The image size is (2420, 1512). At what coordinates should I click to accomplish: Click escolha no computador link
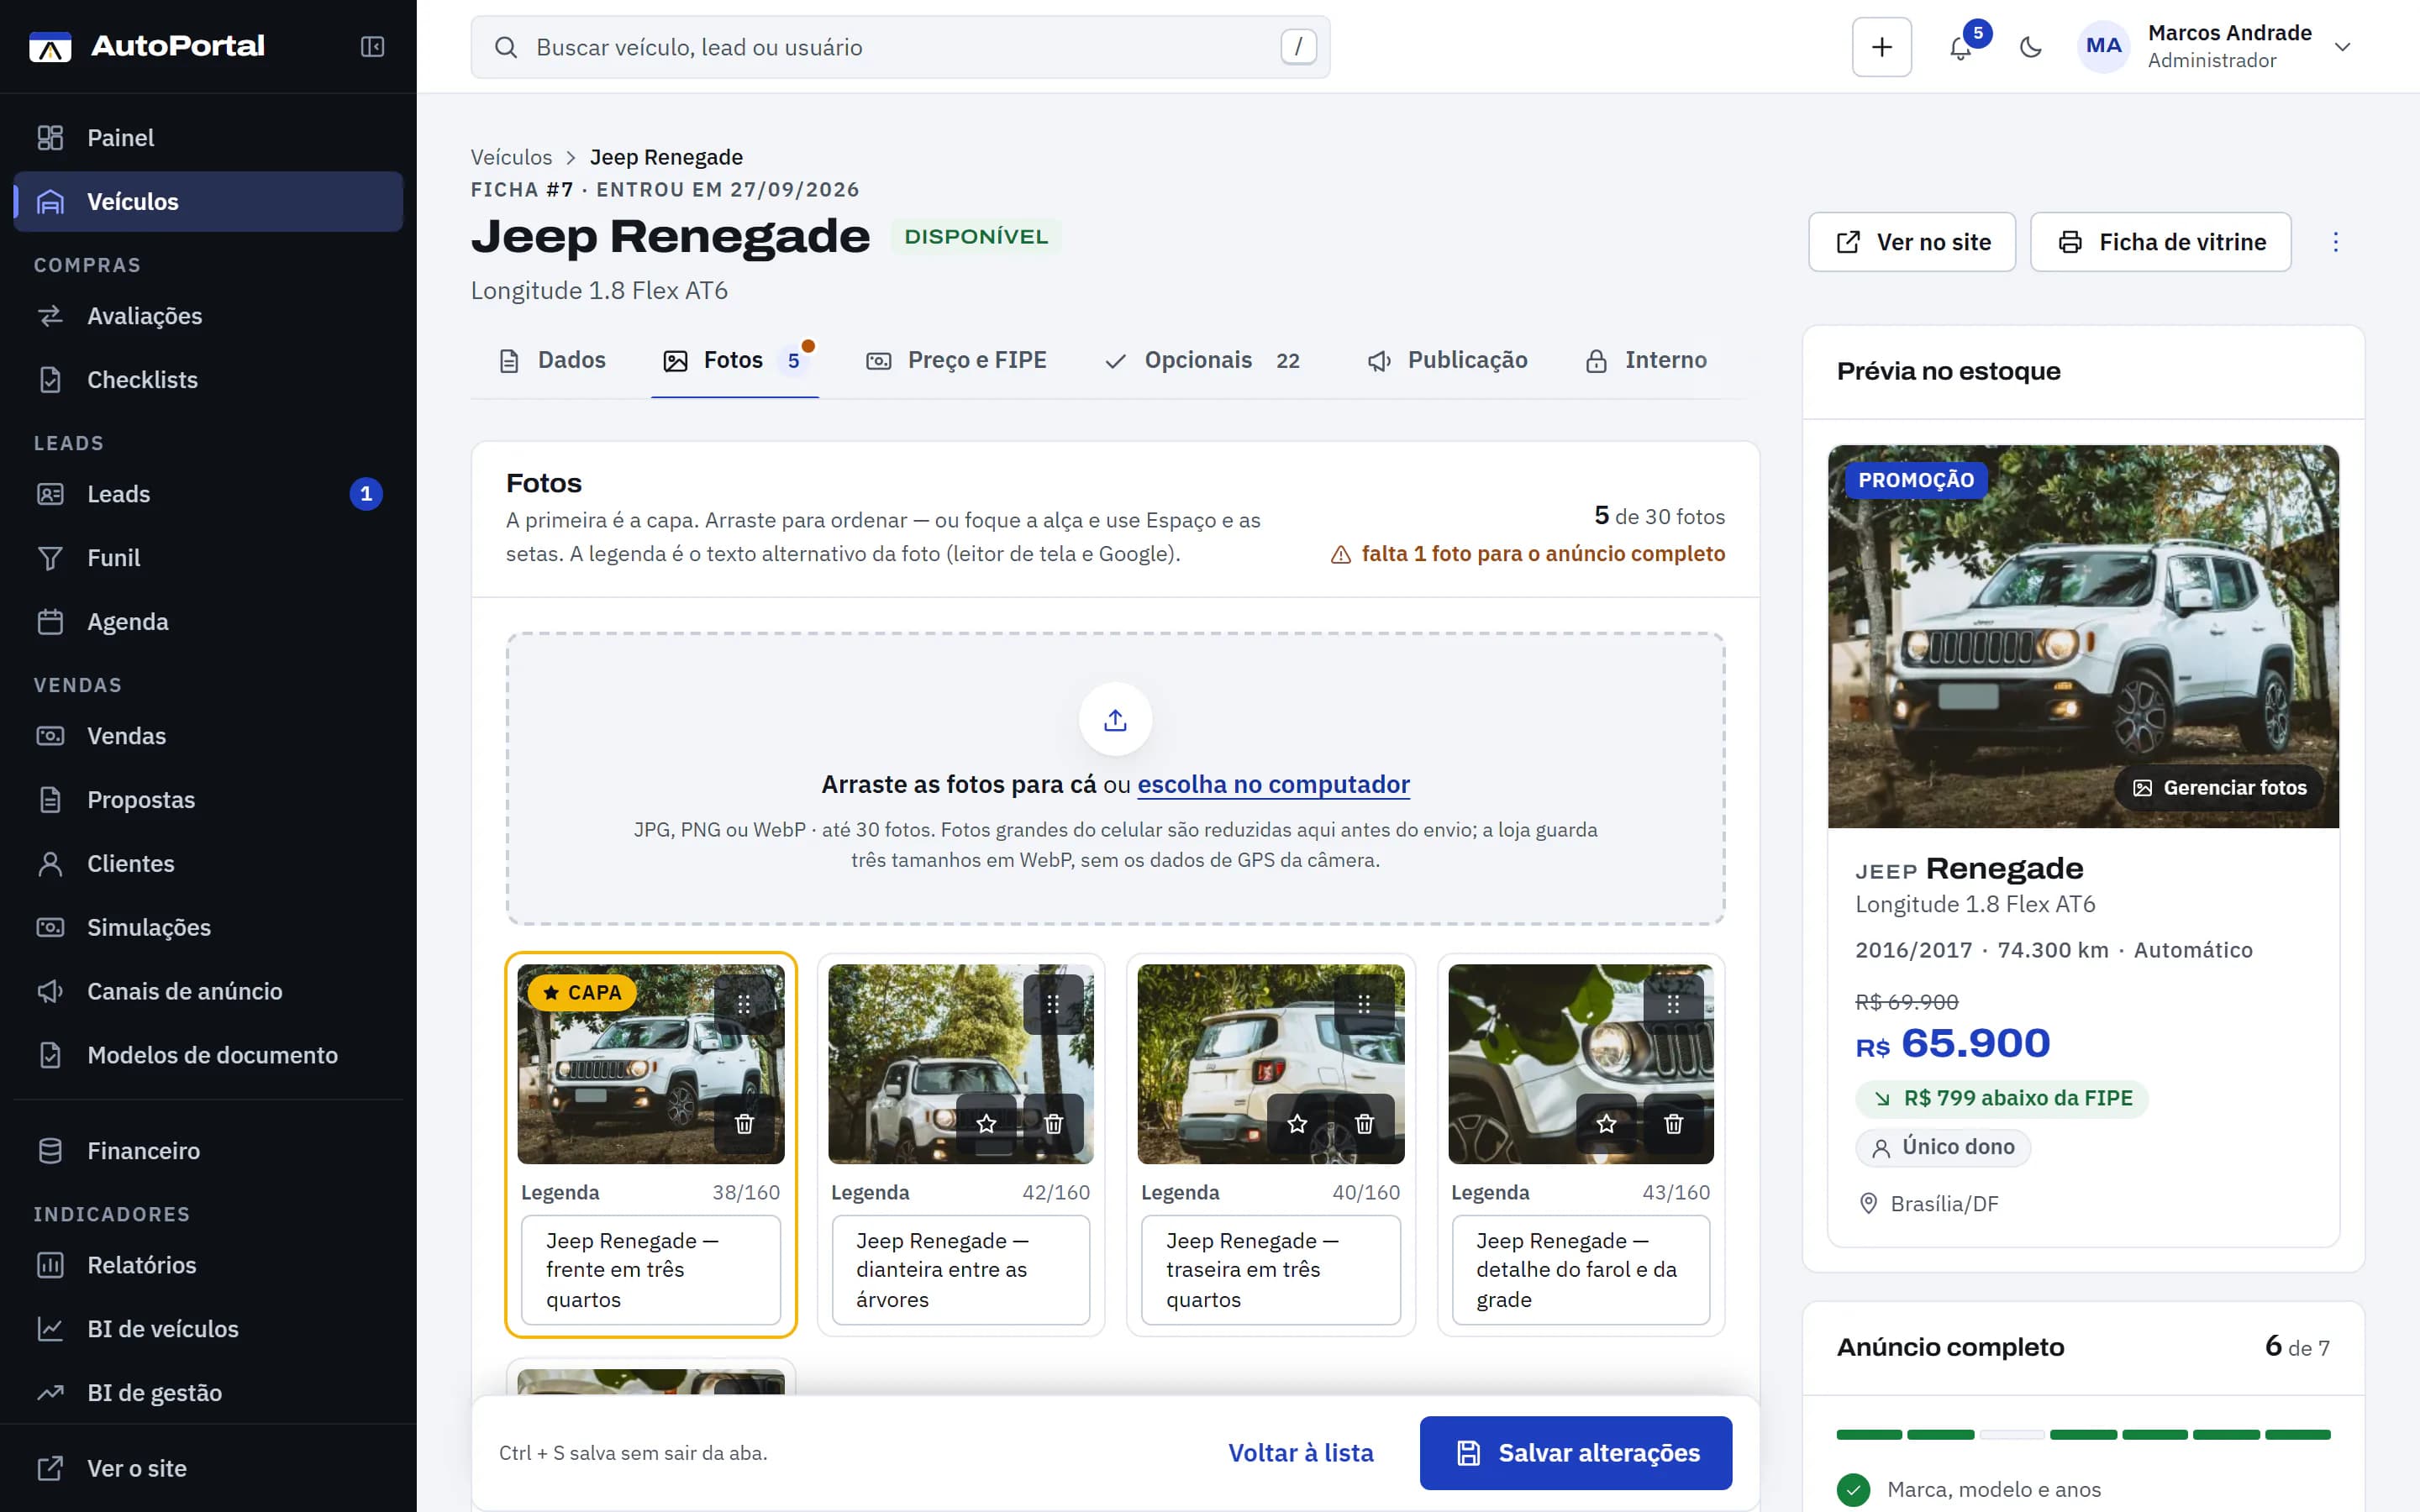(1273, 784)
